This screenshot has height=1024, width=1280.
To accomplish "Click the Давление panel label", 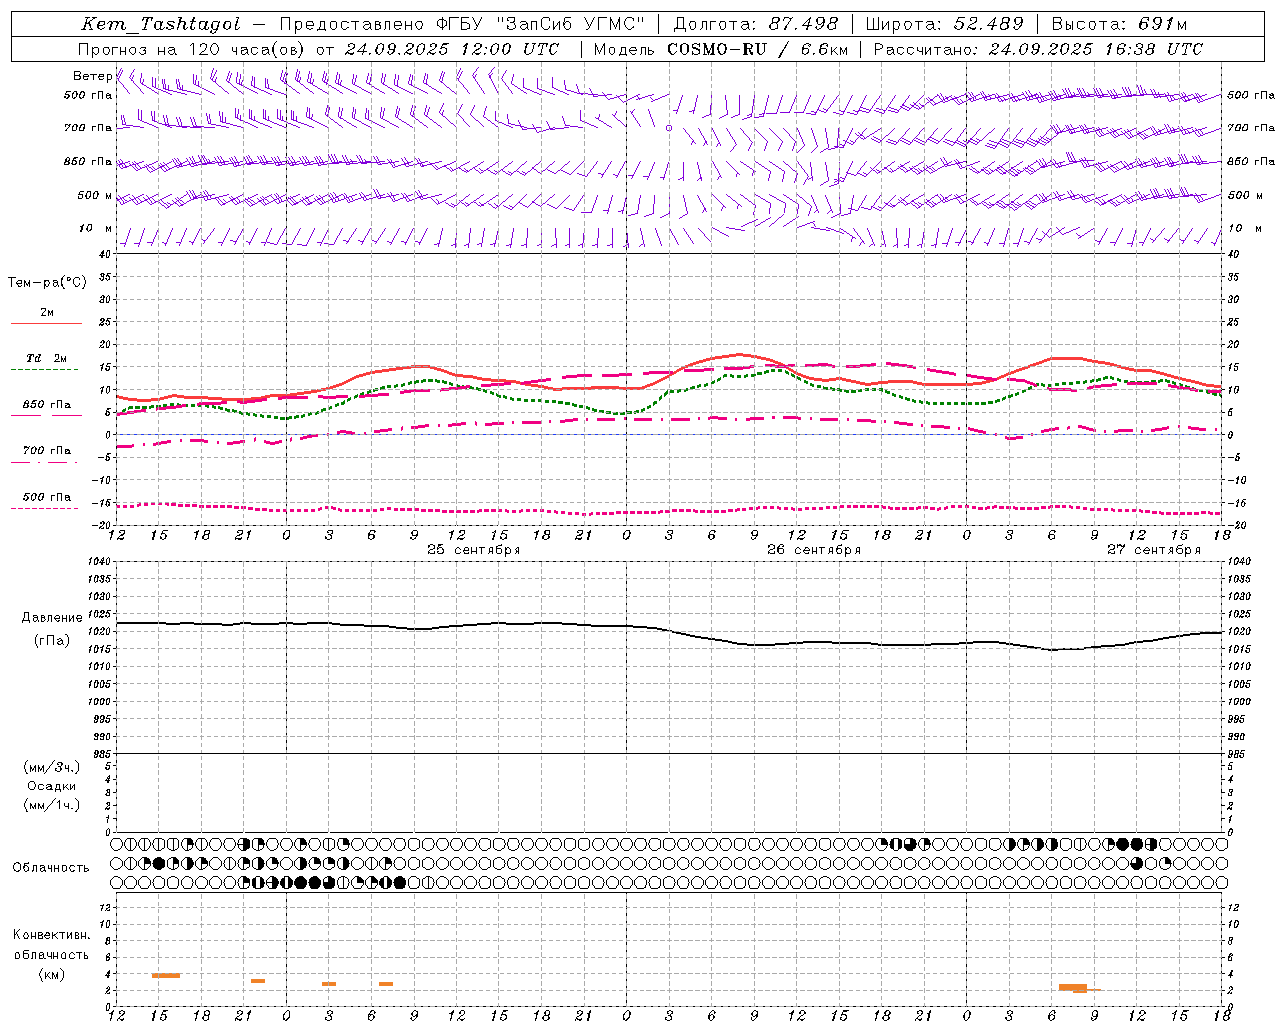I will [52, 618].
